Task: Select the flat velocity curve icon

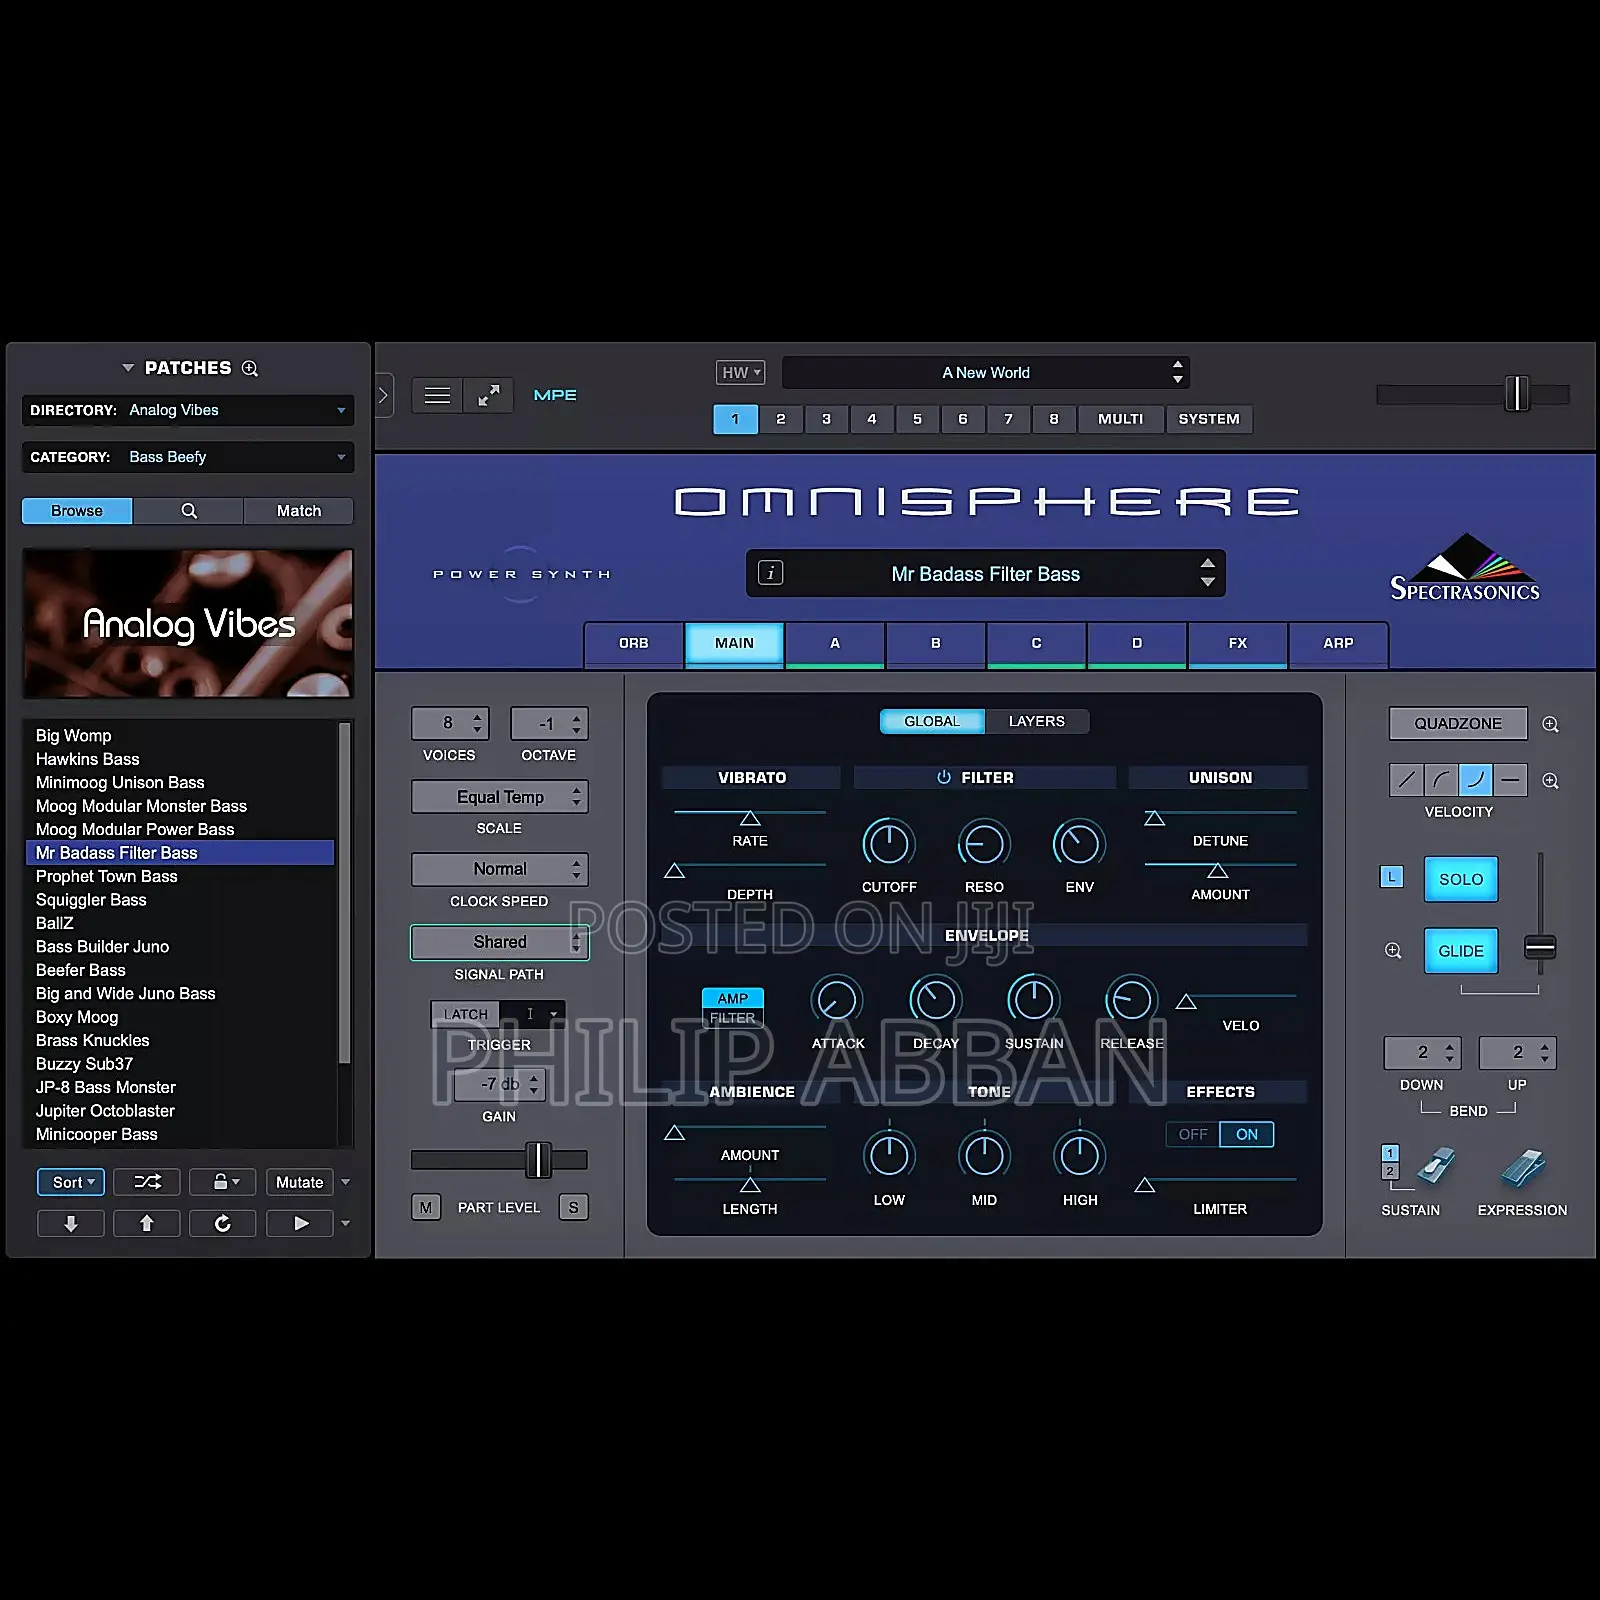Action: pyautogui.click(x=1511, y=779)
